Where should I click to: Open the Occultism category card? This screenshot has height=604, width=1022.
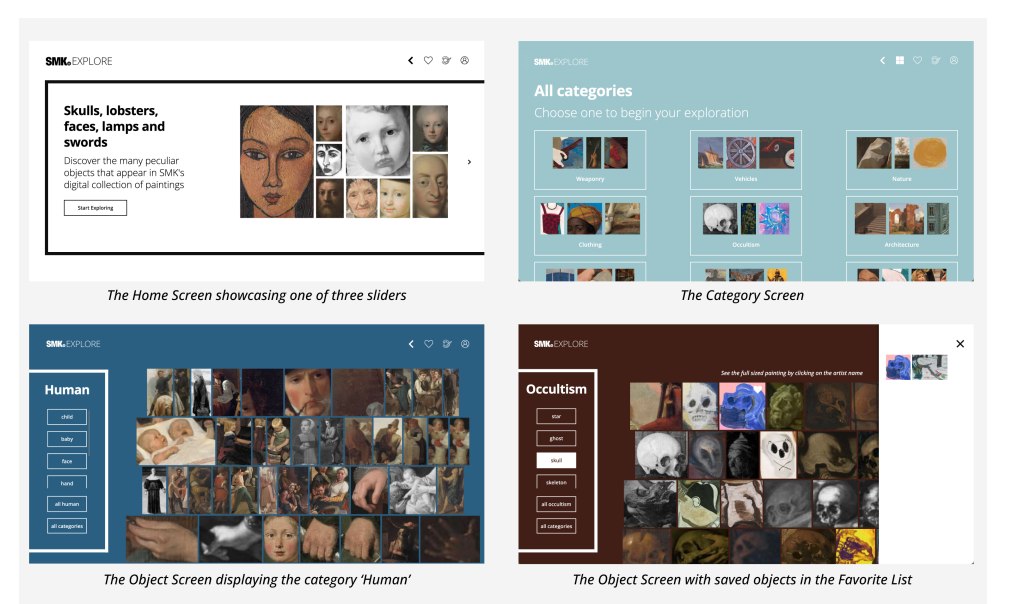tap(746, 225)
